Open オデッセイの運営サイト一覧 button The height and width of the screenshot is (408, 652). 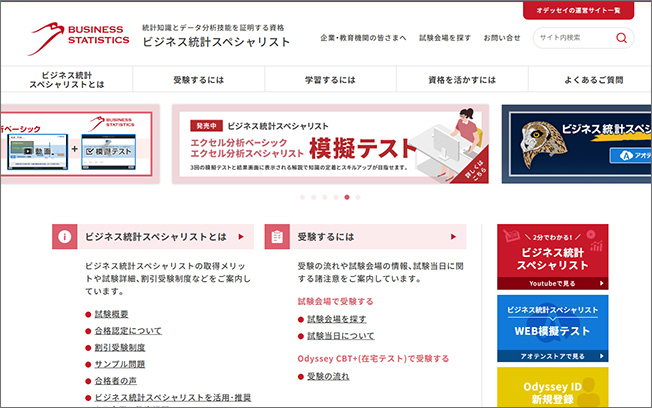tap(578, 10)
